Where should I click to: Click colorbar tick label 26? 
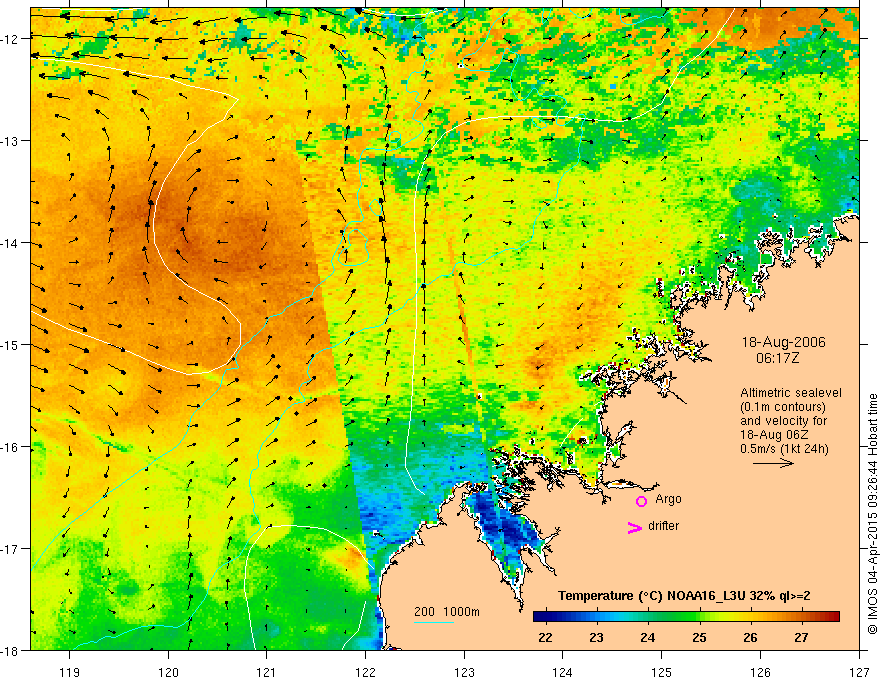pos(750,638)
